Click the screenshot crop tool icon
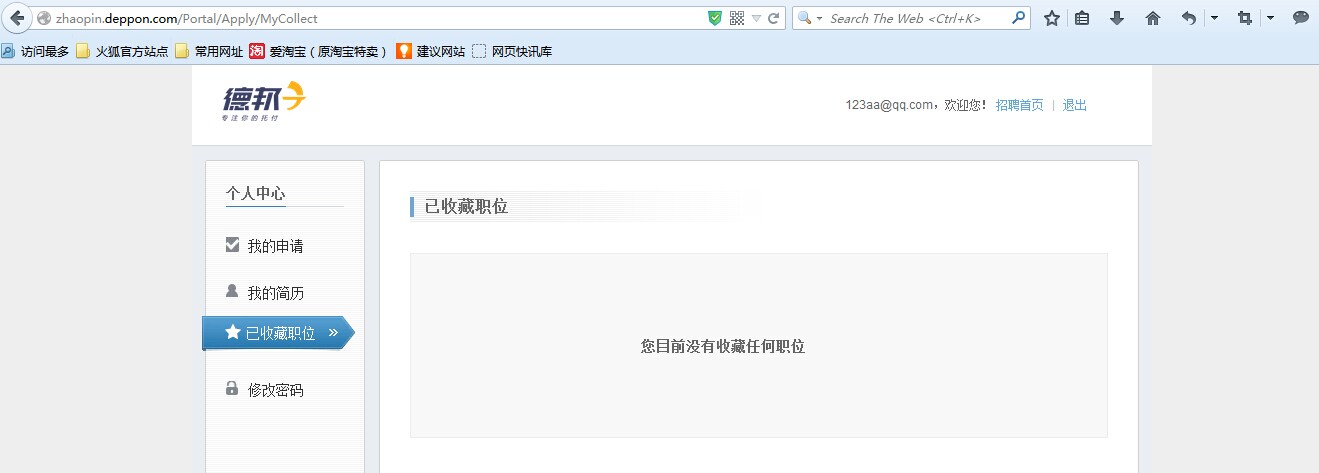1319x473 pixels. (x=1245, y=18)
